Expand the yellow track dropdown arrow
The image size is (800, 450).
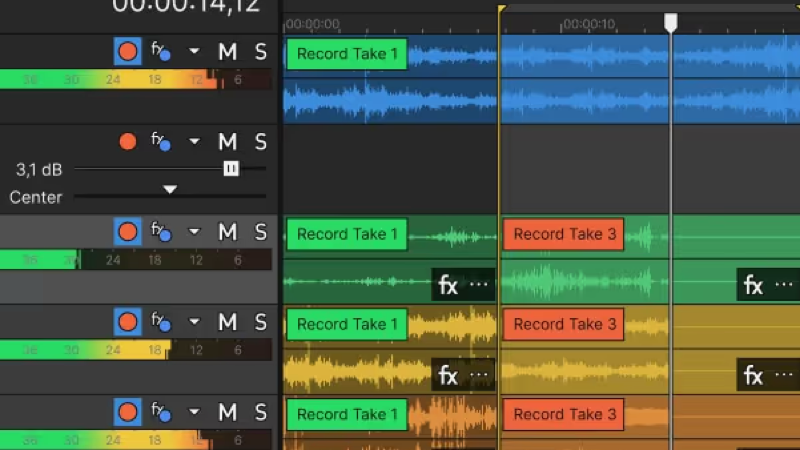coord(194,322)
